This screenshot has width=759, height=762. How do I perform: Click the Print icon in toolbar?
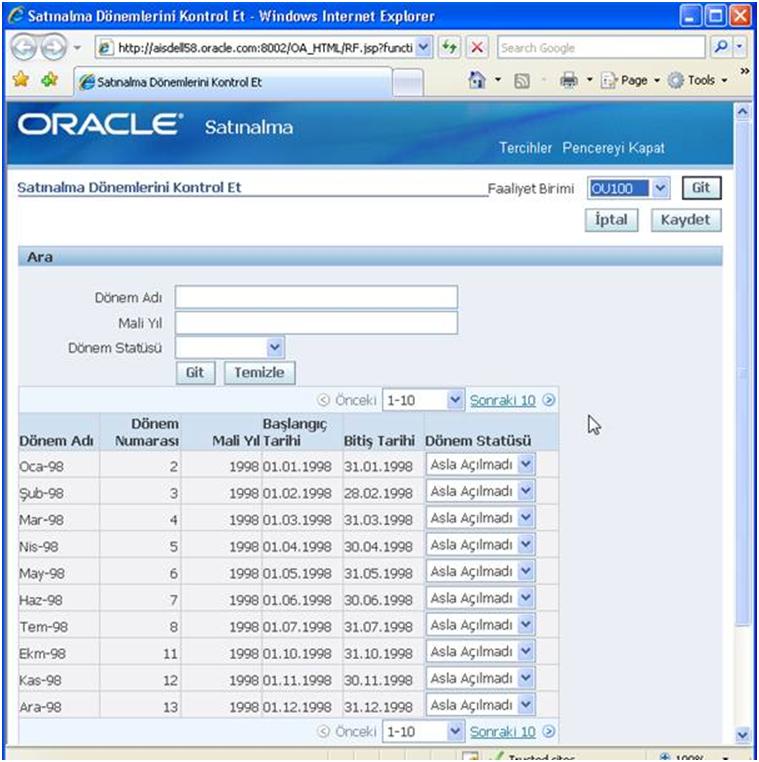point(567,82)
